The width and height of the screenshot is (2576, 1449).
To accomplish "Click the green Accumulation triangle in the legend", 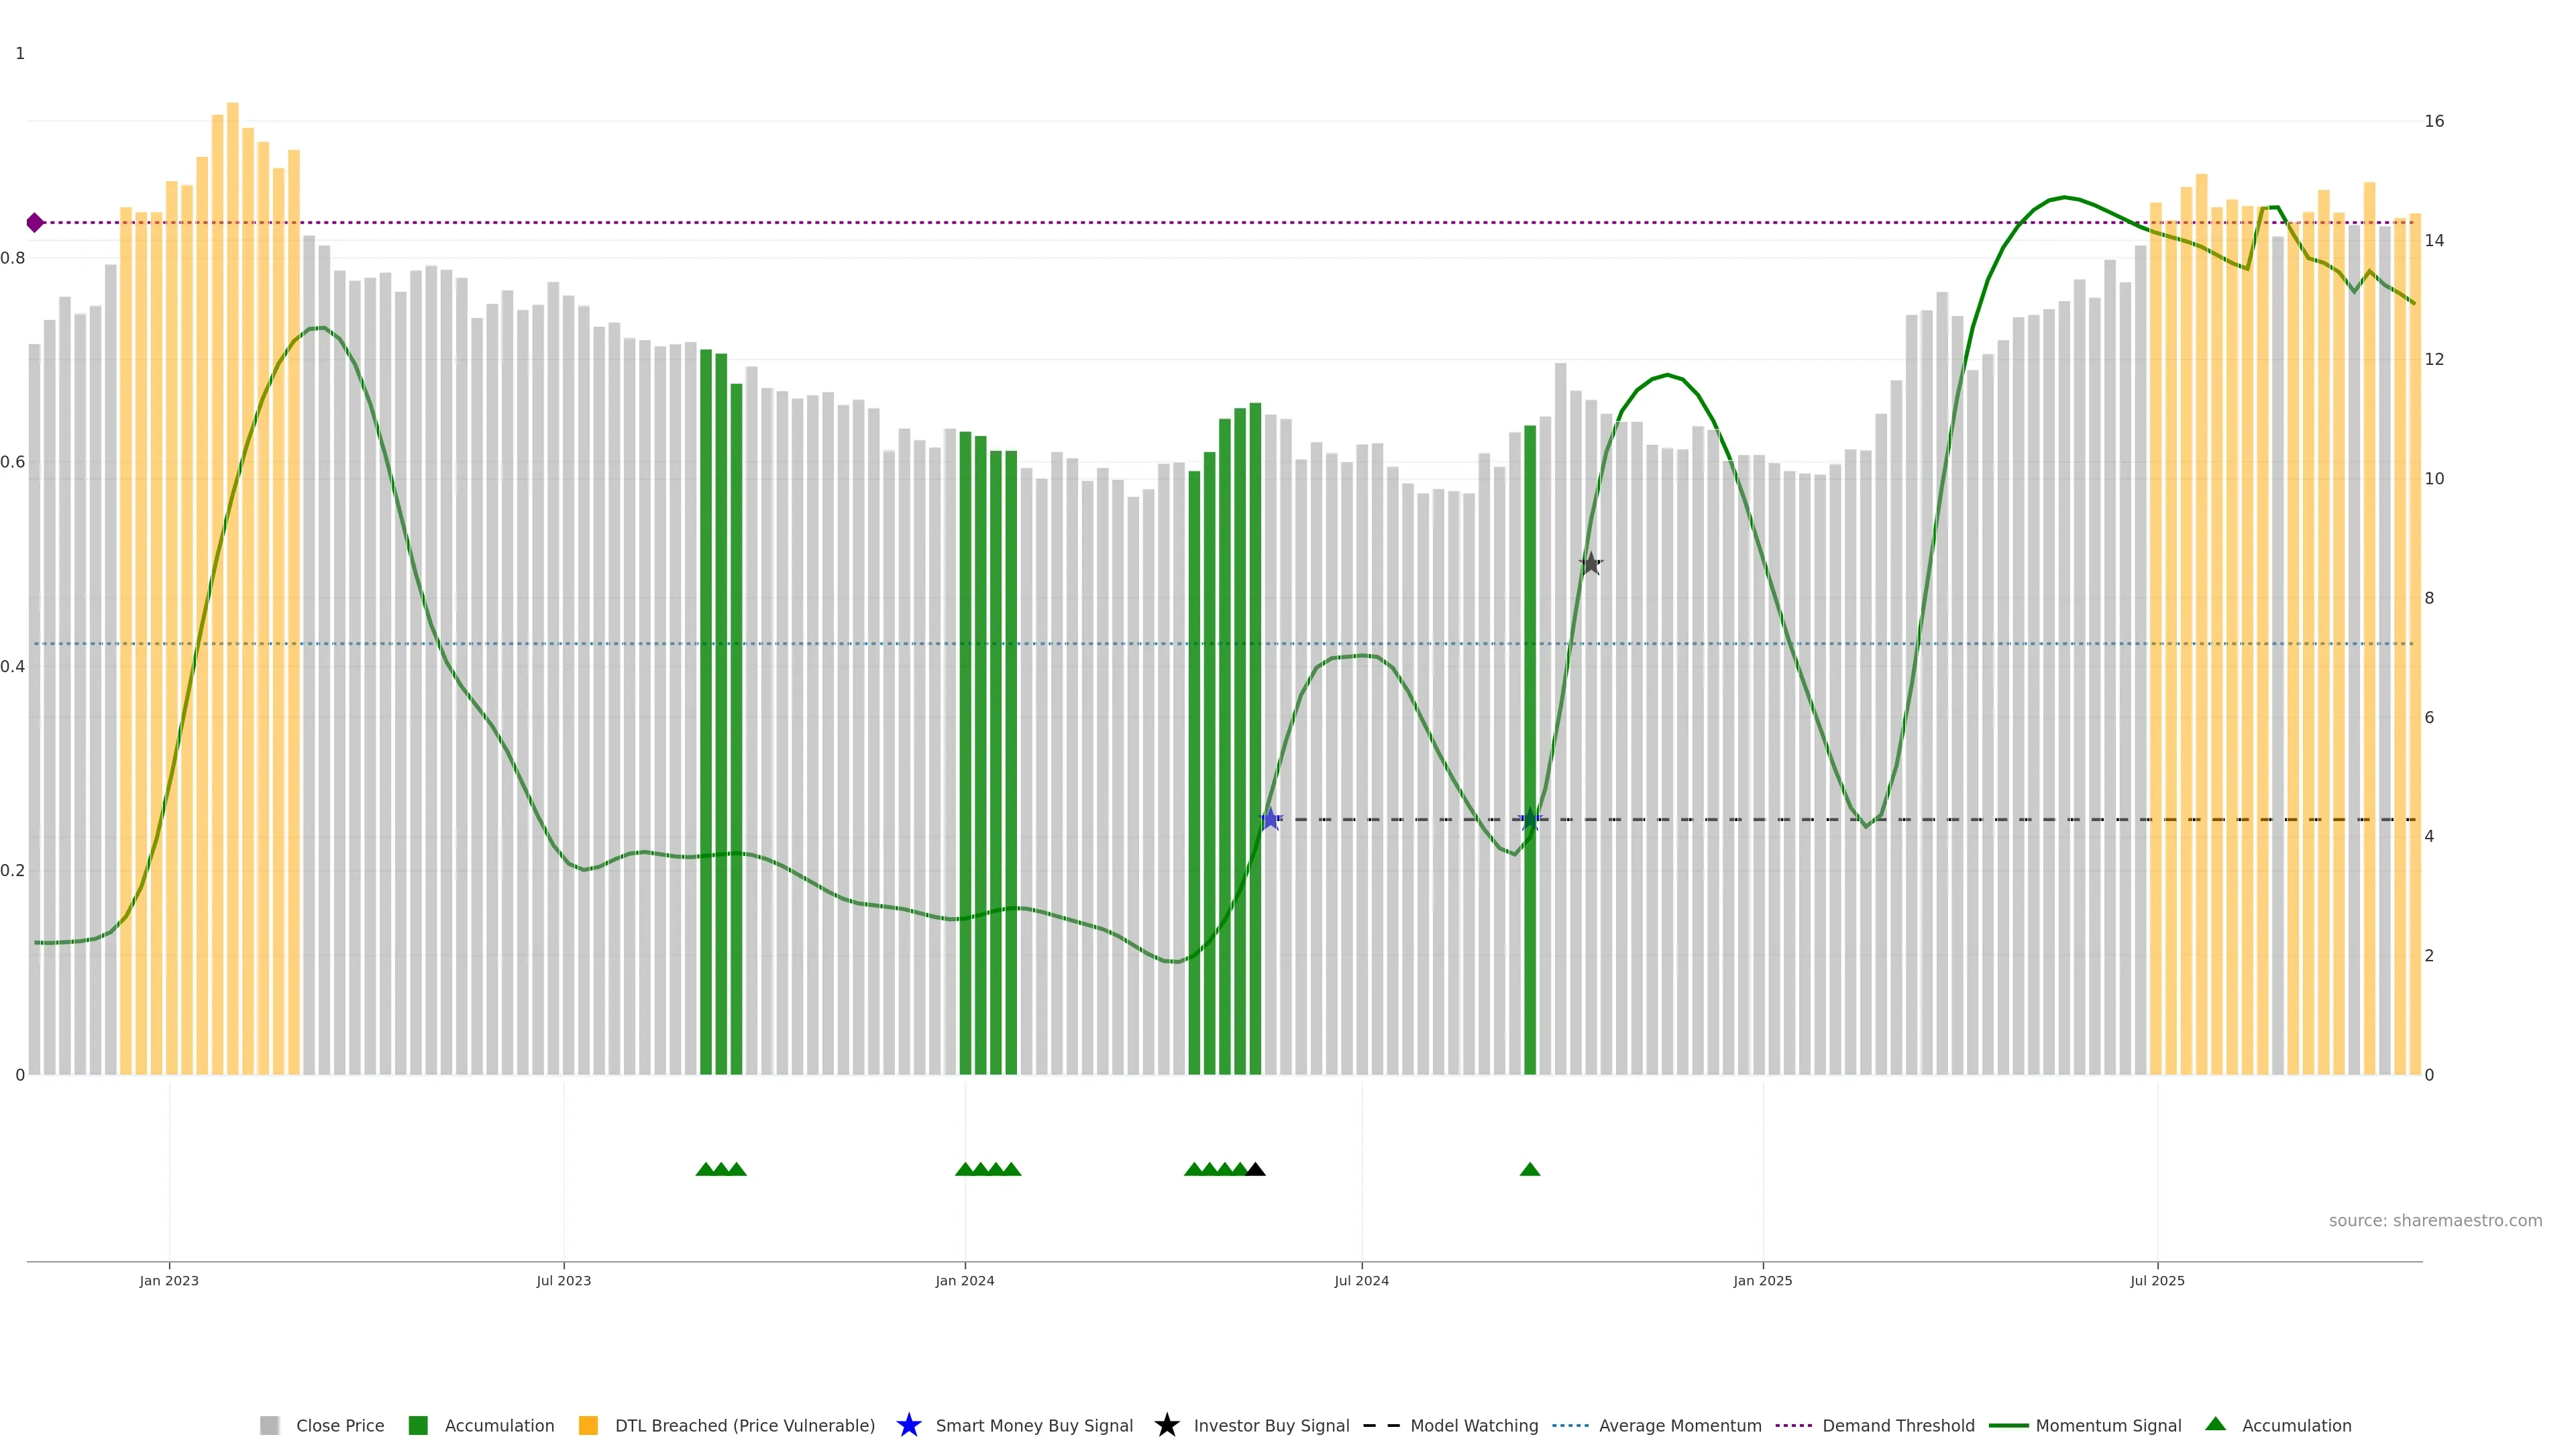I will point(2215,1424).
